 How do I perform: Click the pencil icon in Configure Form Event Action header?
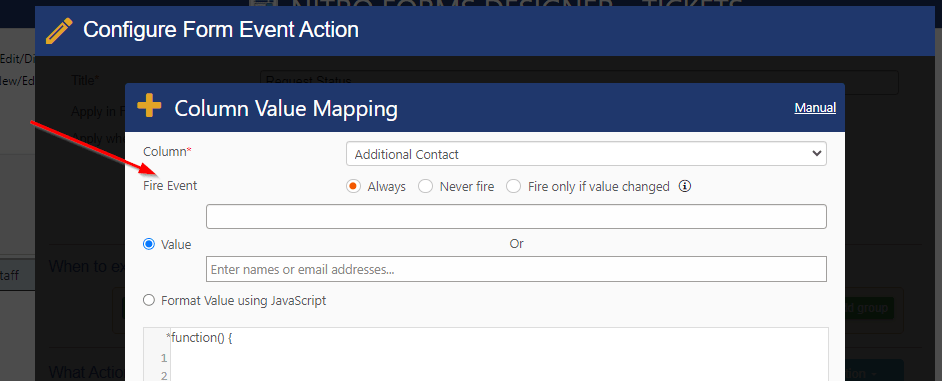(x=59, y=30)
